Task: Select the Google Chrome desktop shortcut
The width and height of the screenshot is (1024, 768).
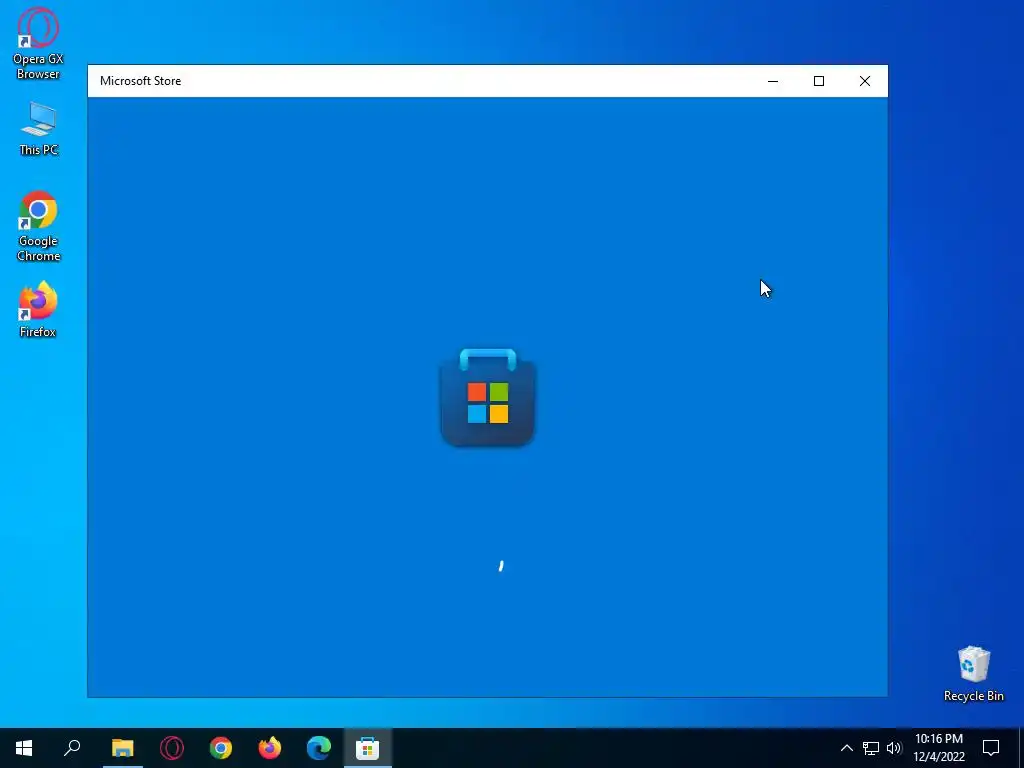Action: 38,226
